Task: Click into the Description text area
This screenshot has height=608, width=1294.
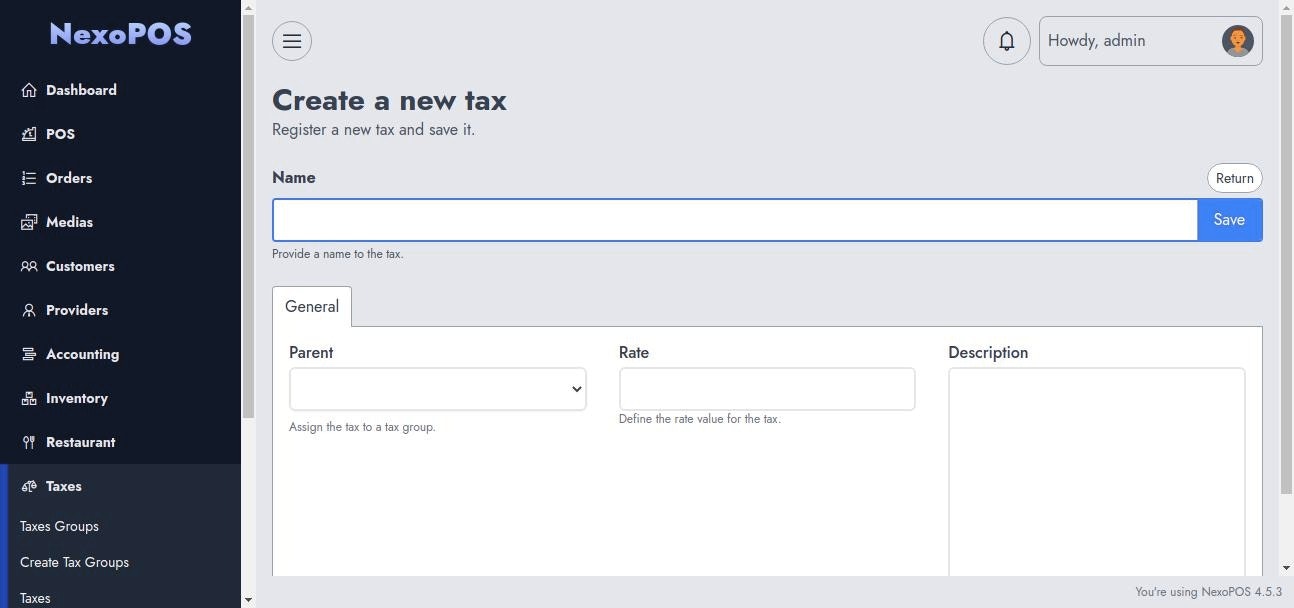Action: tap(1097, 472)
